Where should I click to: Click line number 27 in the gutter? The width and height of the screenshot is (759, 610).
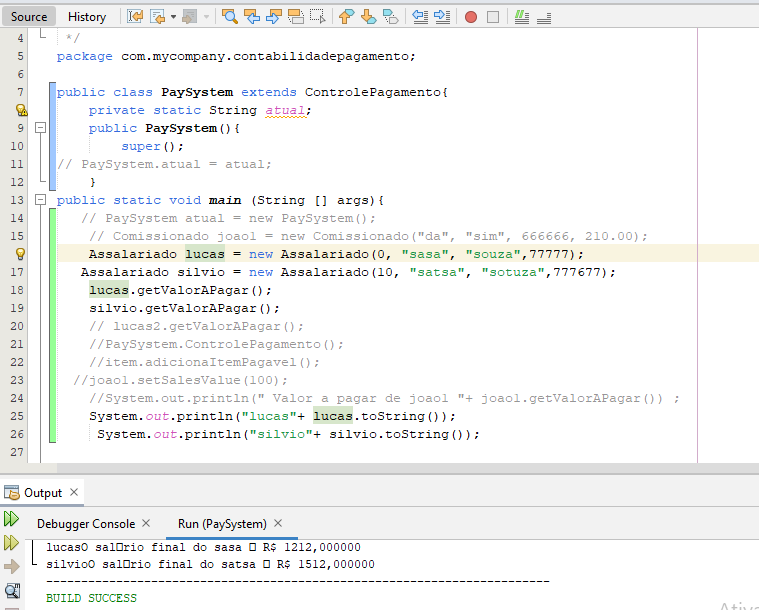(17, 452)
